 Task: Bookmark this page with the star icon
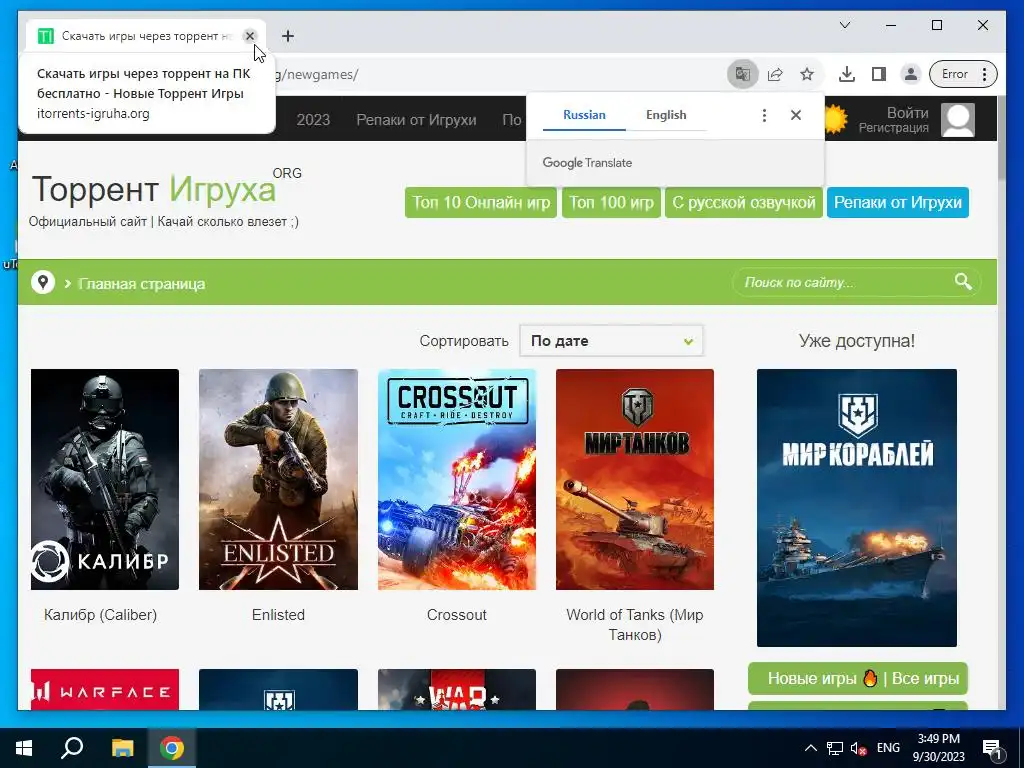[x=807, y=74]
